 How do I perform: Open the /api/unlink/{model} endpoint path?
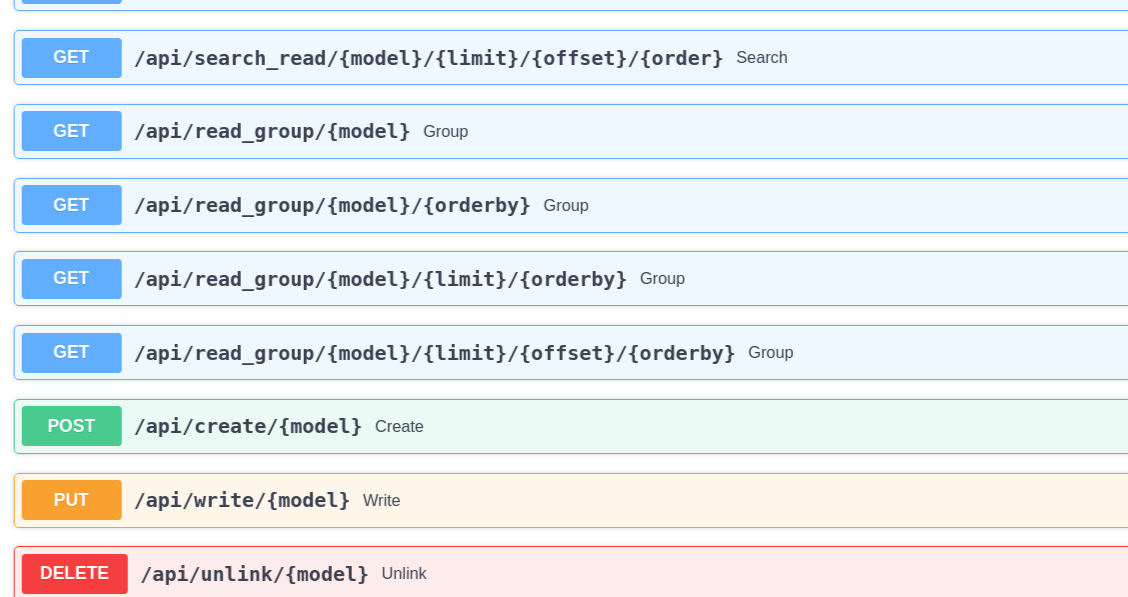click(x=254, y=574)
